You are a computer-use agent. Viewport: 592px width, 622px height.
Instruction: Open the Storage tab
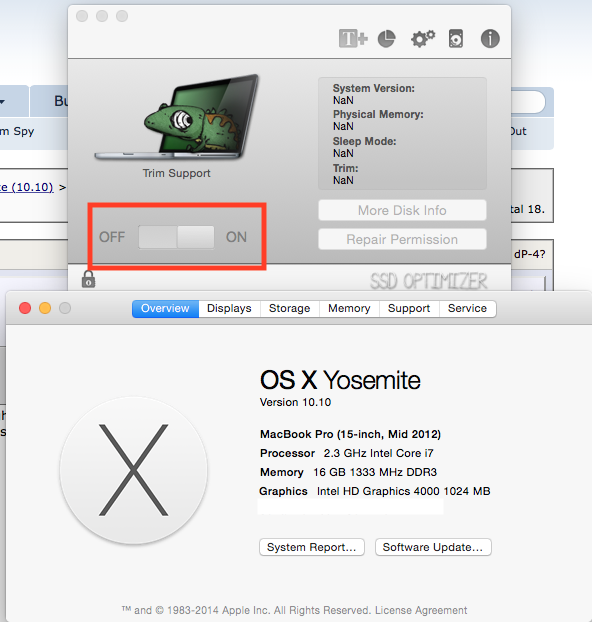pos(289,308)
